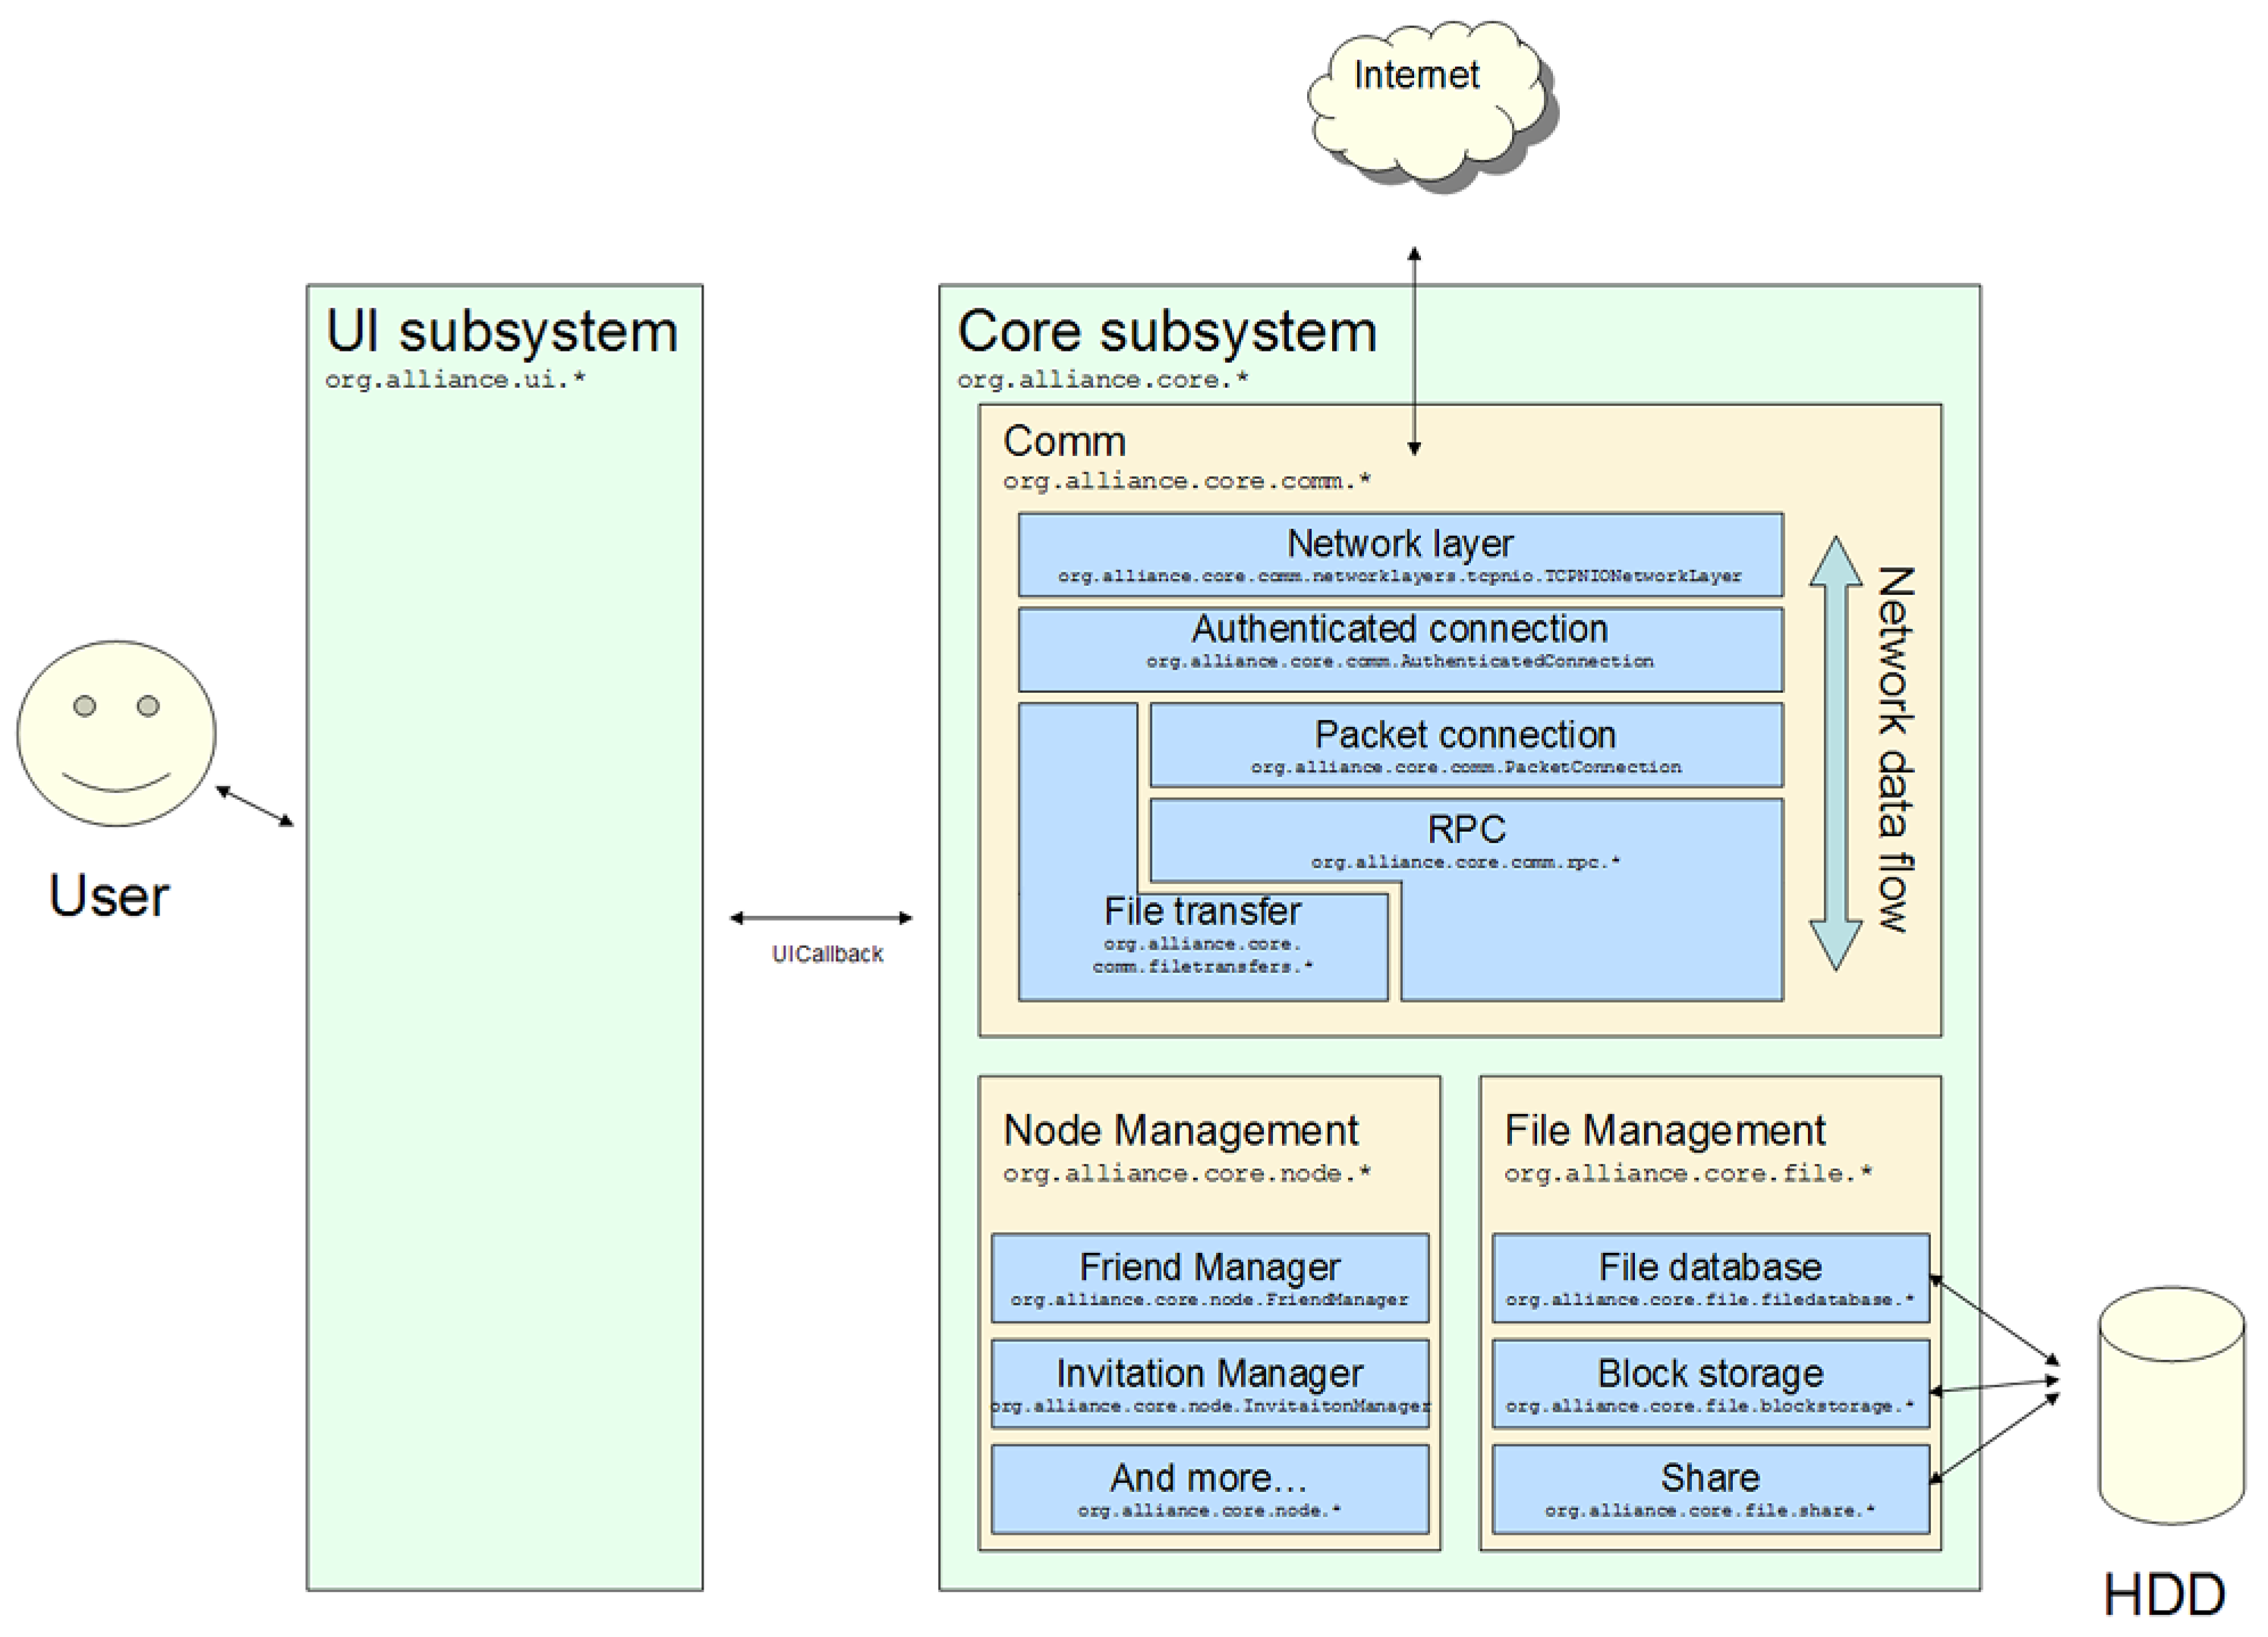Select the Friend Manager box

coord(1209,1278)
